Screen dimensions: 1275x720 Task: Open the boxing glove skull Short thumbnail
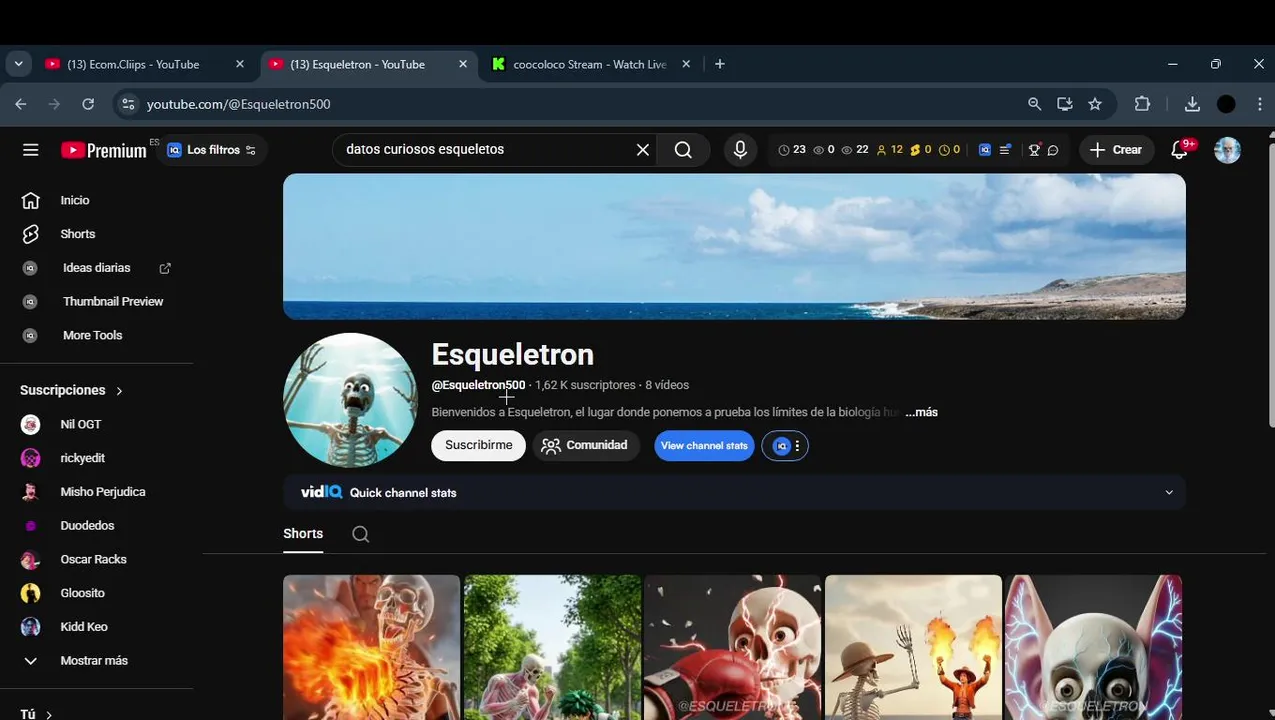coord(733,647)
